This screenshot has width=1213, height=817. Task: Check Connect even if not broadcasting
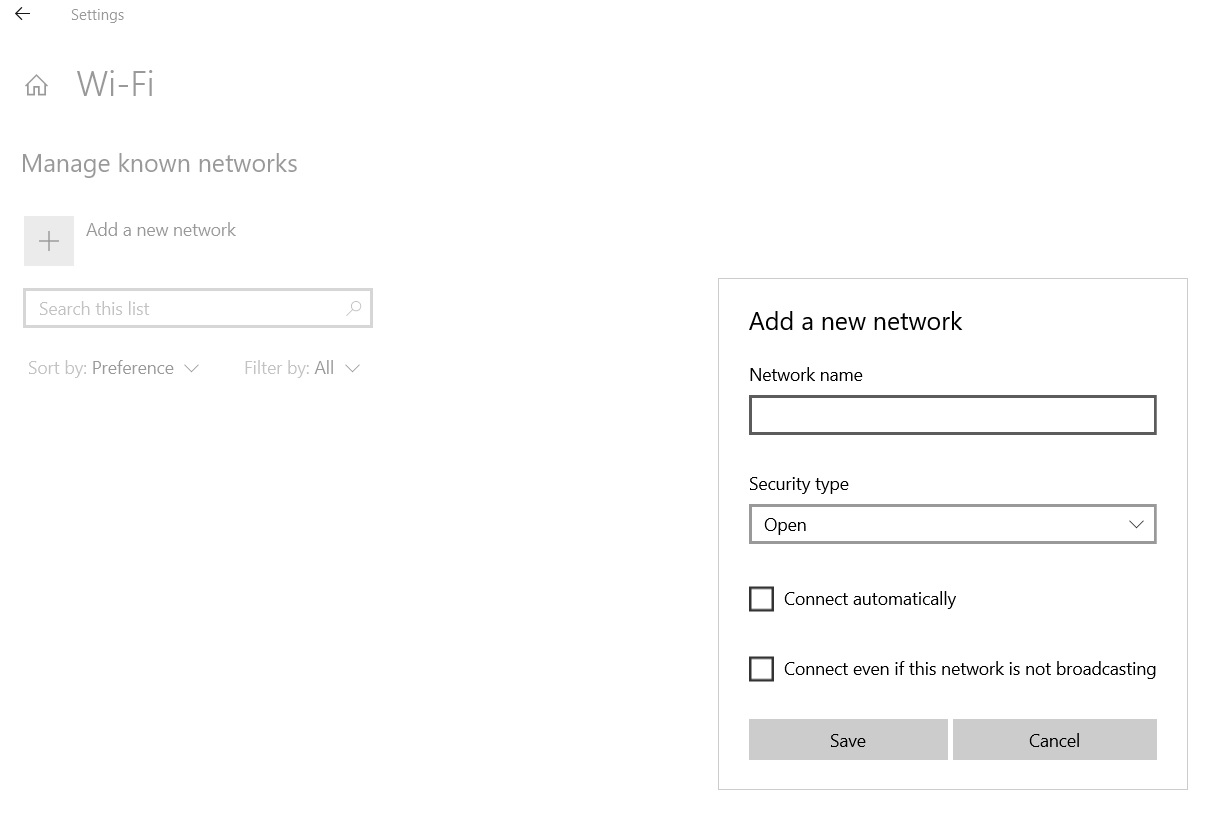(761, 669)
